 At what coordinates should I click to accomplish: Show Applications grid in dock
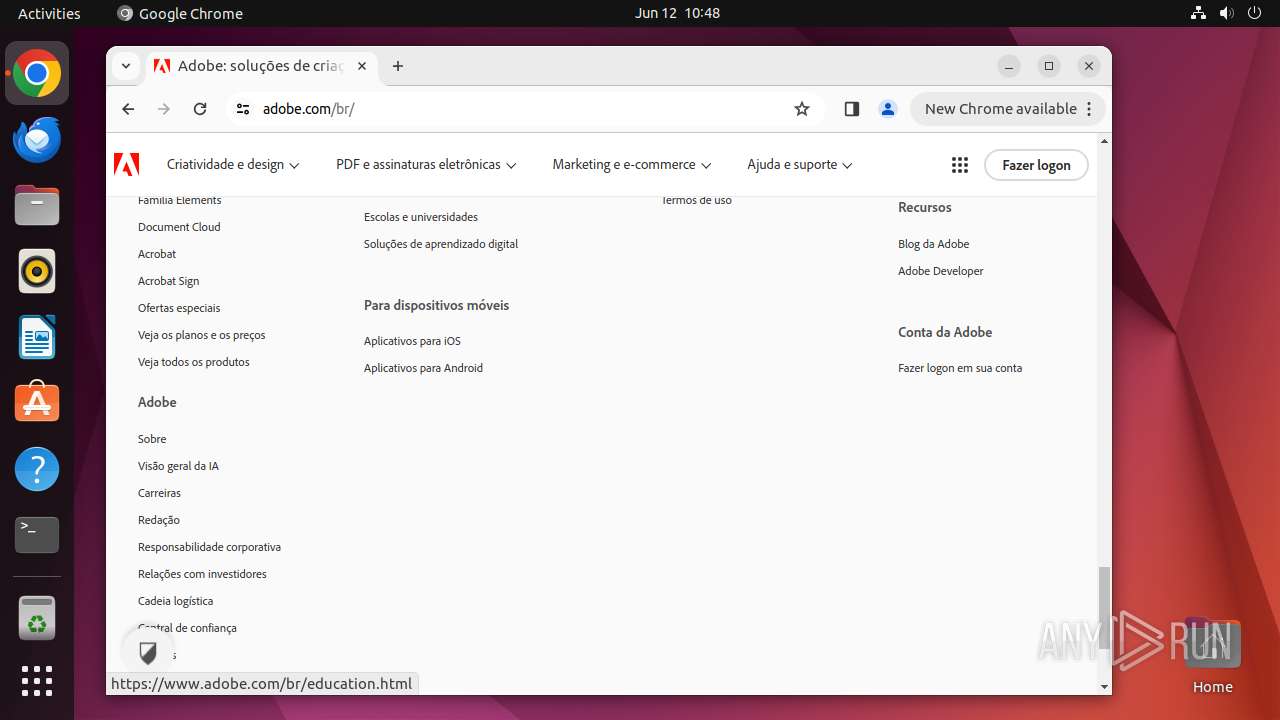(x=37, y=681)
